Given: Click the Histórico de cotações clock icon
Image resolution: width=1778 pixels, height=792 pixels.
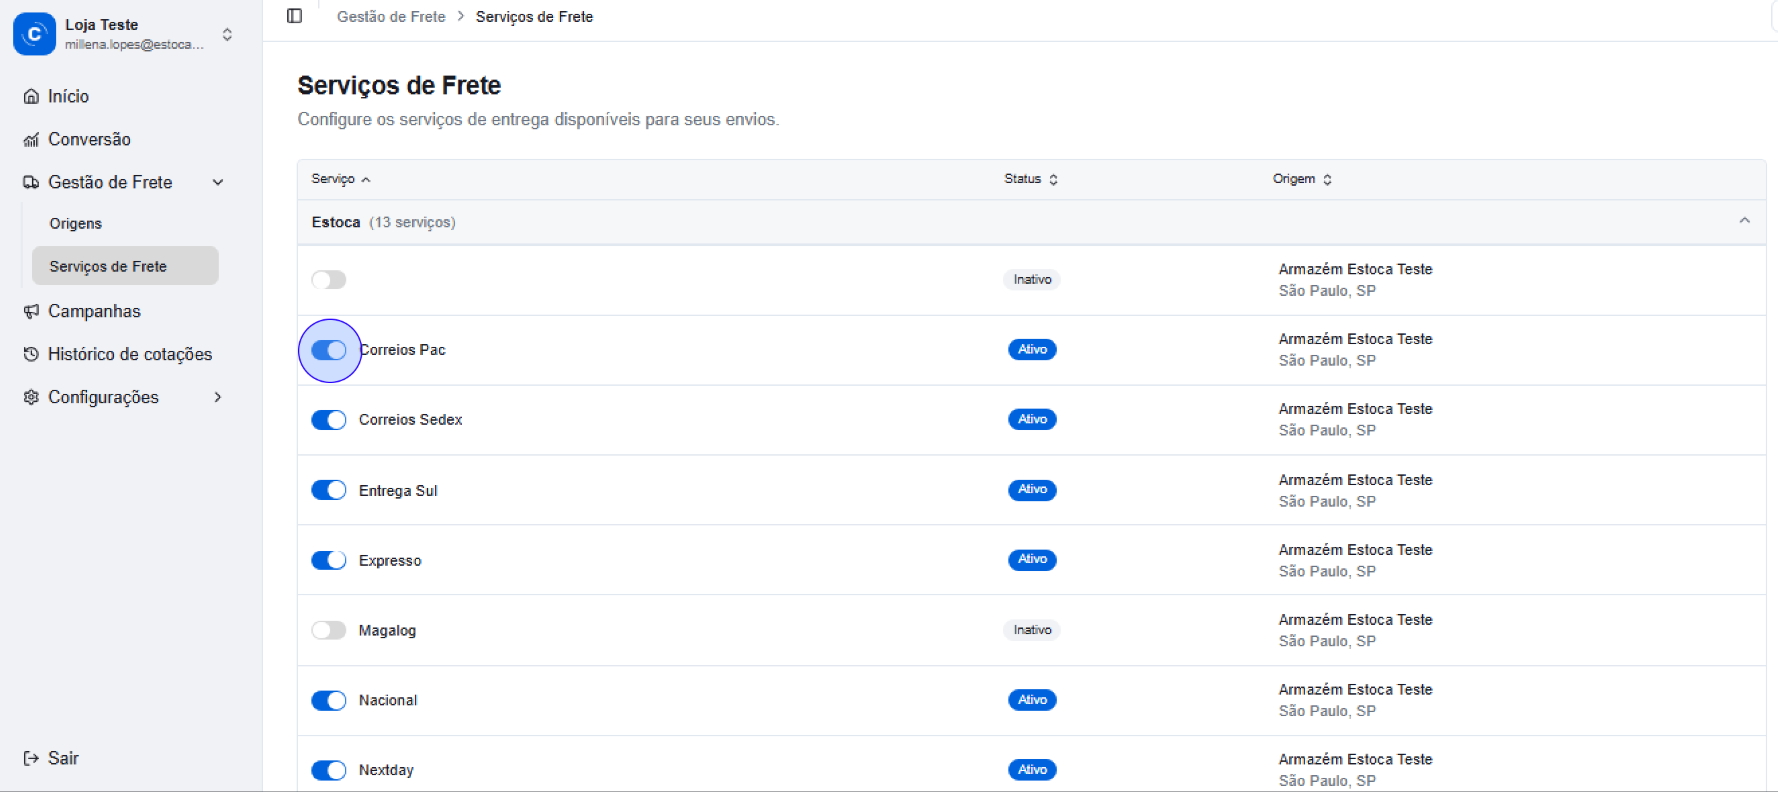Looking at the screenshot, I should [31, 355].
